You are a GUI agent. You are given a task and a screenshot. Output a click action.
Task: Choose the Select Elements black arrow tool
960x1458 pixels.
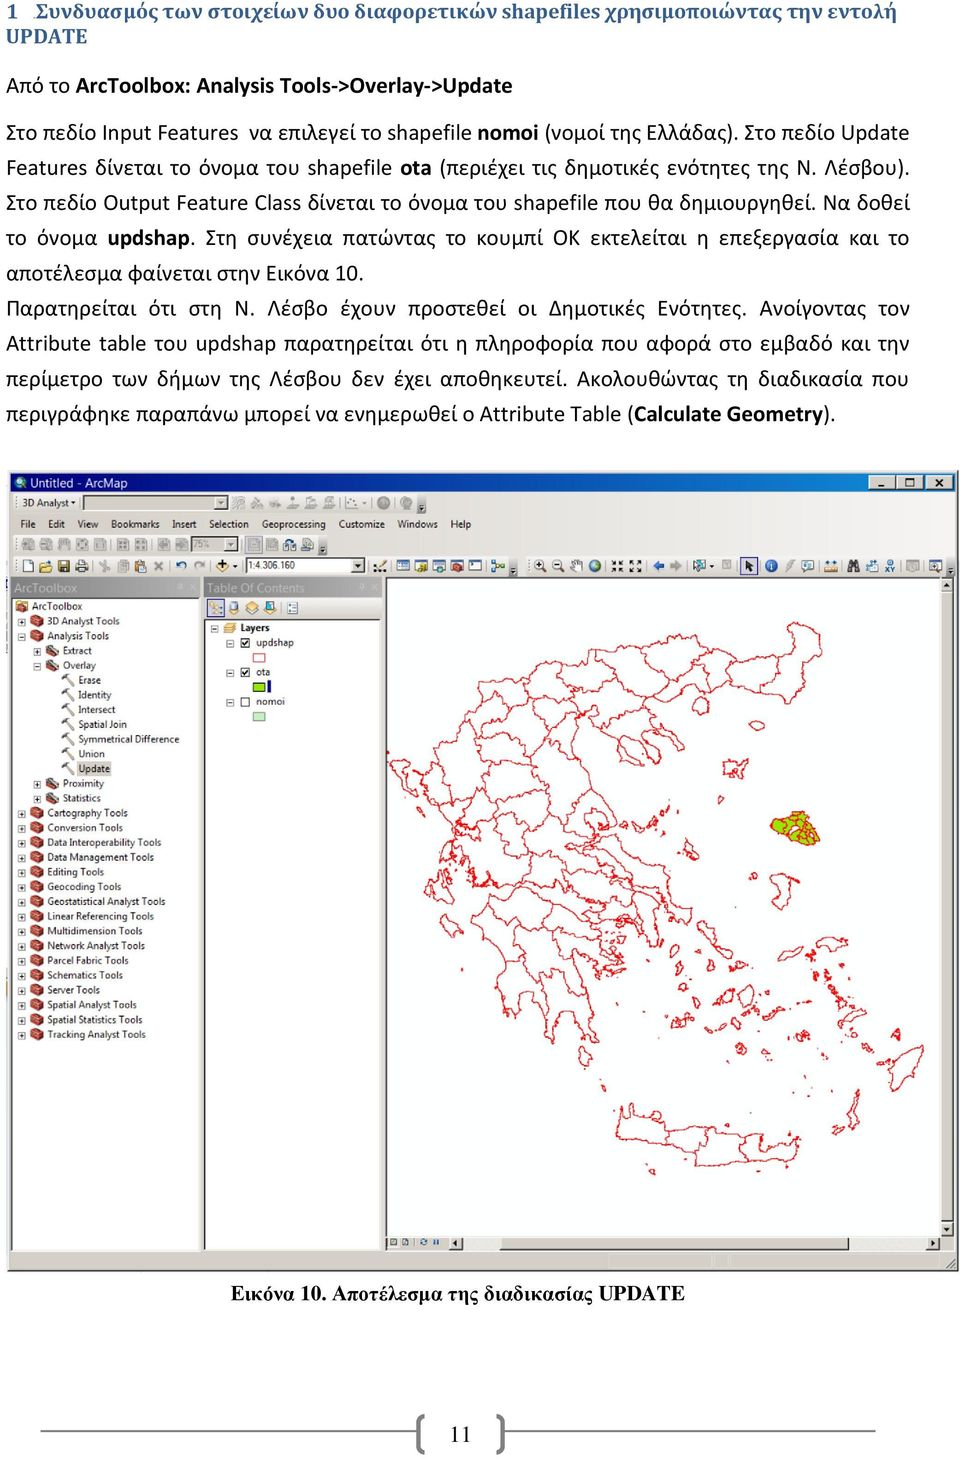749,566
